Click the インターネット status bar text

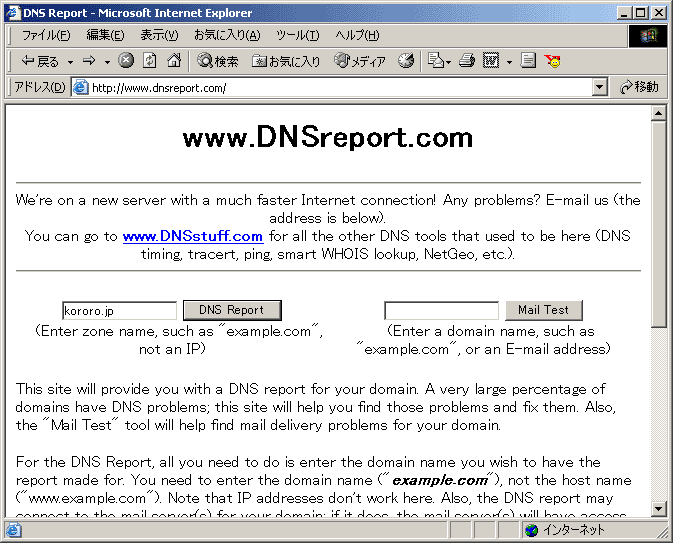click(x=574, y=531)
